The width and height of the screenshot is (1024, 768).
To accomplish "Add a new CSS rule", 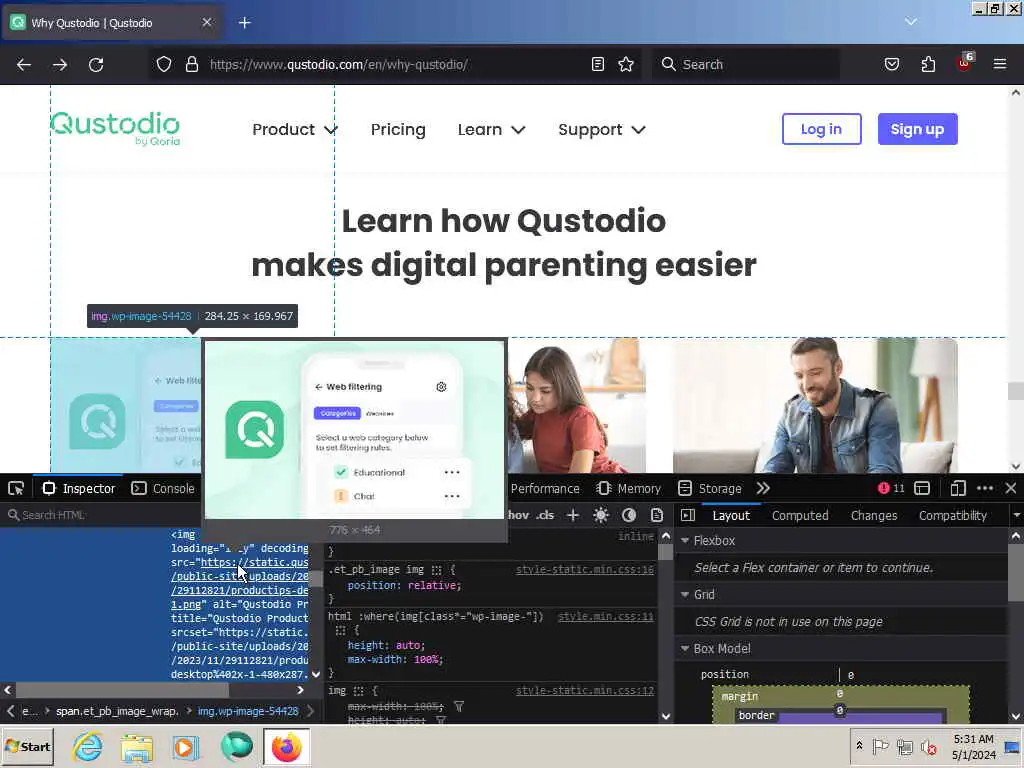I will (573, 515).
